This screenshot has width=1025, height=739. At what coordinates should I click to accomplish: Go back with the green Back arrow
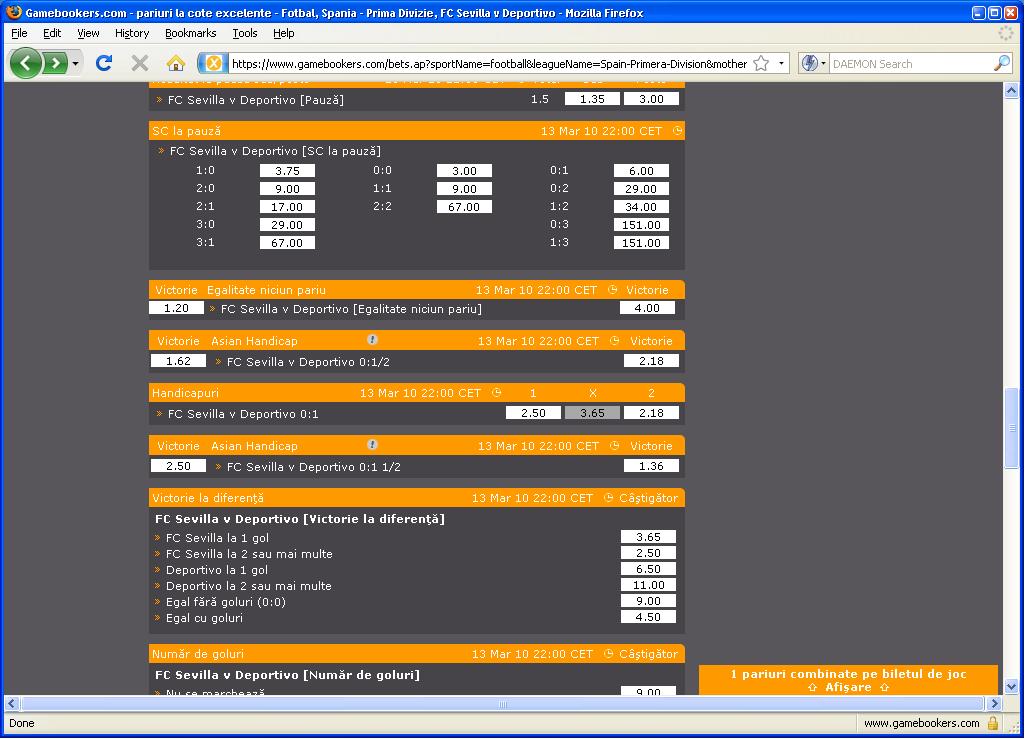[25, 63]
